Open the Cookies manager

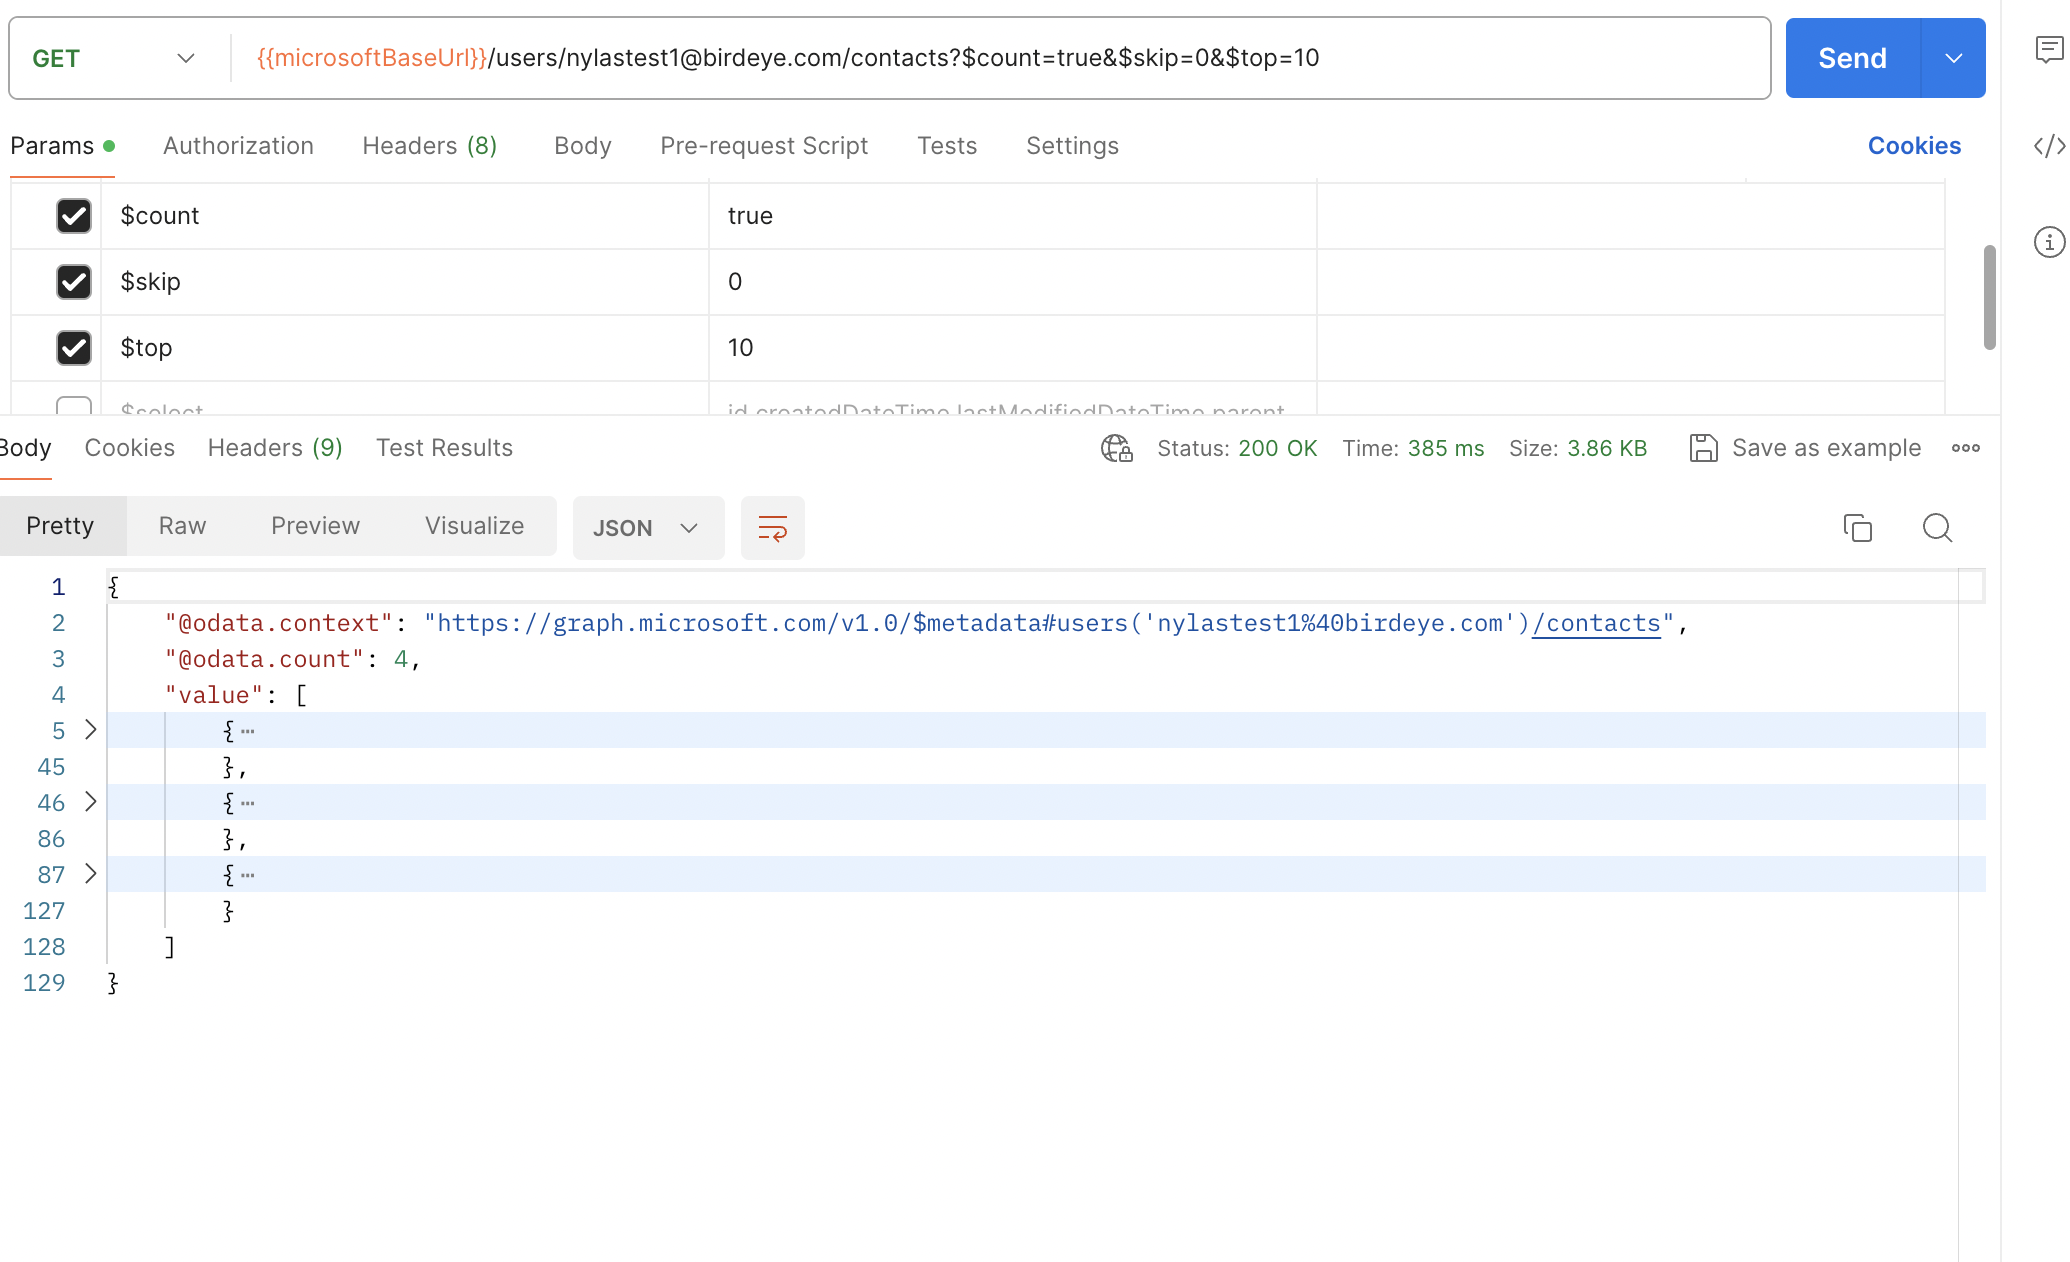pyautogui.click(x=1913, y=146)
